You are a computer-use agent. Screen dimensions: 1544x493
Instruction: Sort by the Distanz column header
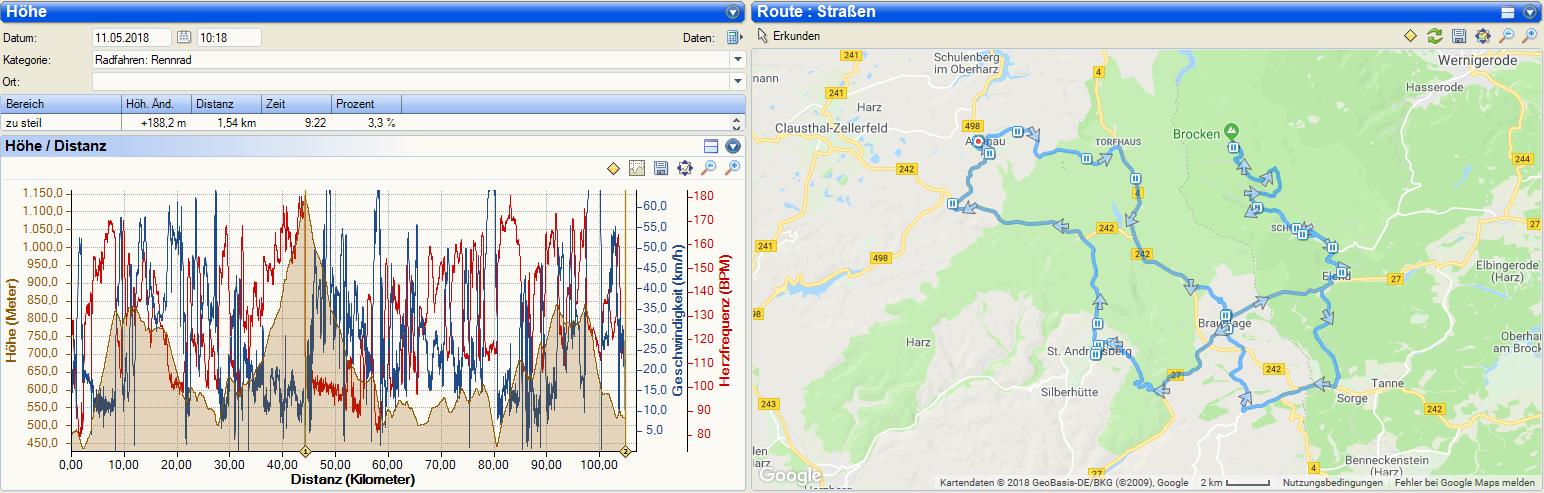226,104
